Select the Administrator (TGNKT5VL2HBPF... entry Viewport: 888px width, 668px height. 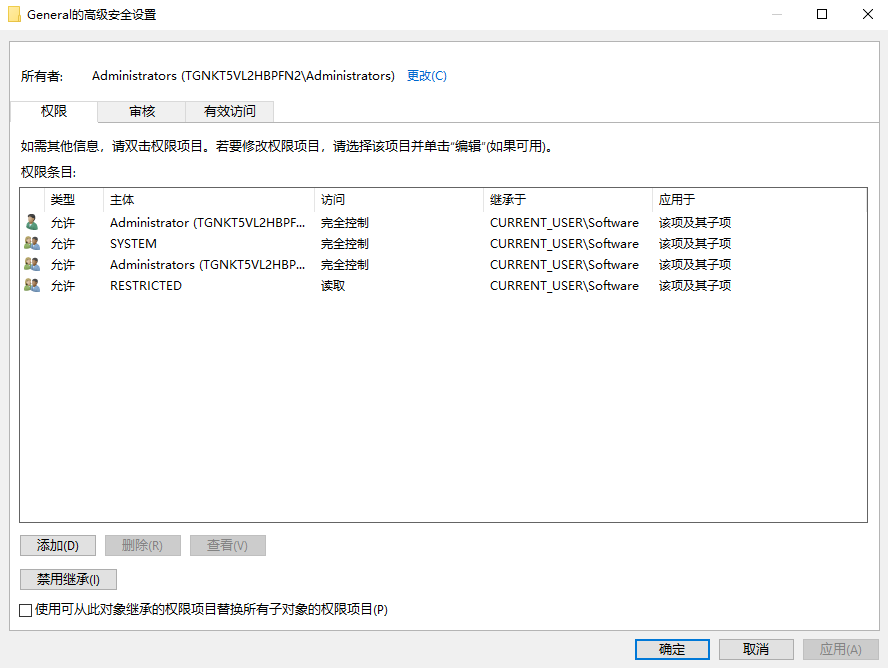click(207, 222)
